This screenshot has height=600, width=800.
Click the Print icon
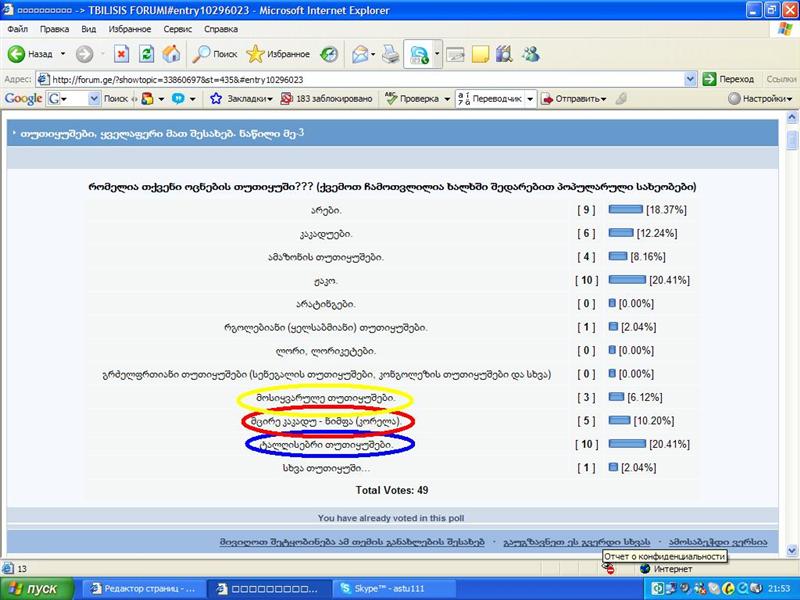(388, 55)
